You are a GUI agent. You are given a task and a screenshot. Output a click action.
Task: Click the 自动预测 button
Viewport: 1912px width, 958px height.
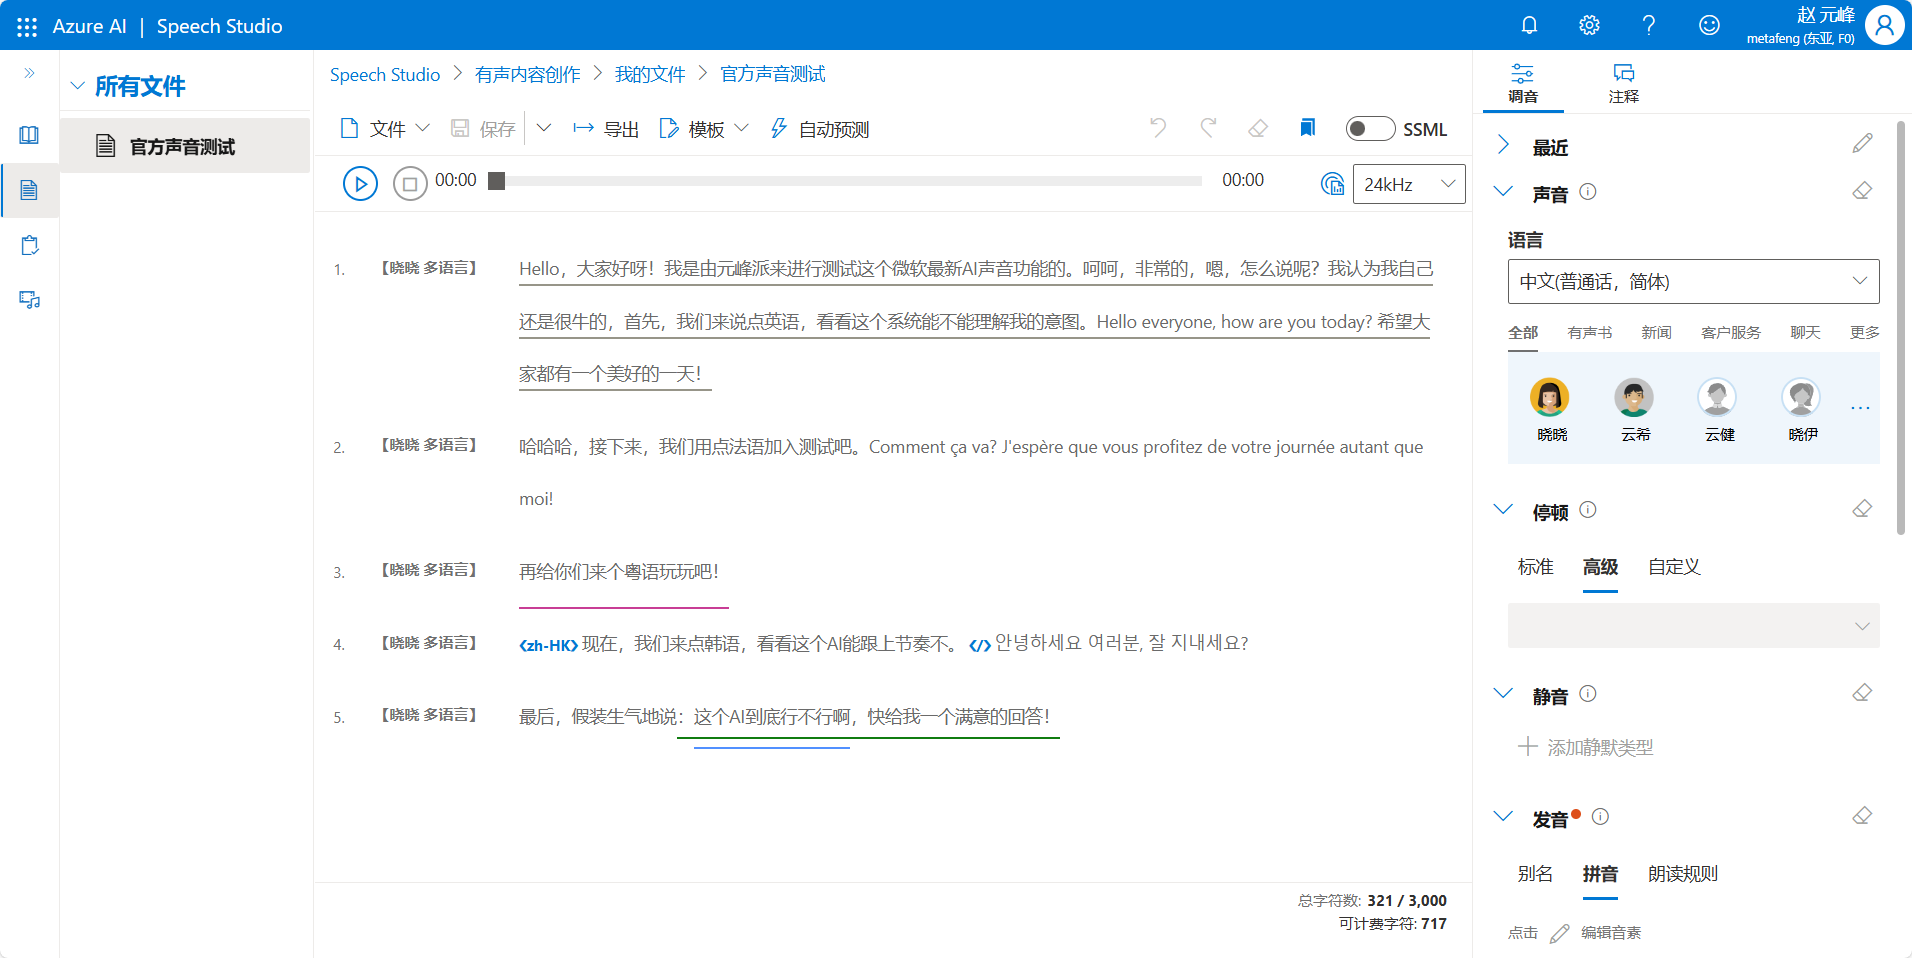(x=819, y=129)
